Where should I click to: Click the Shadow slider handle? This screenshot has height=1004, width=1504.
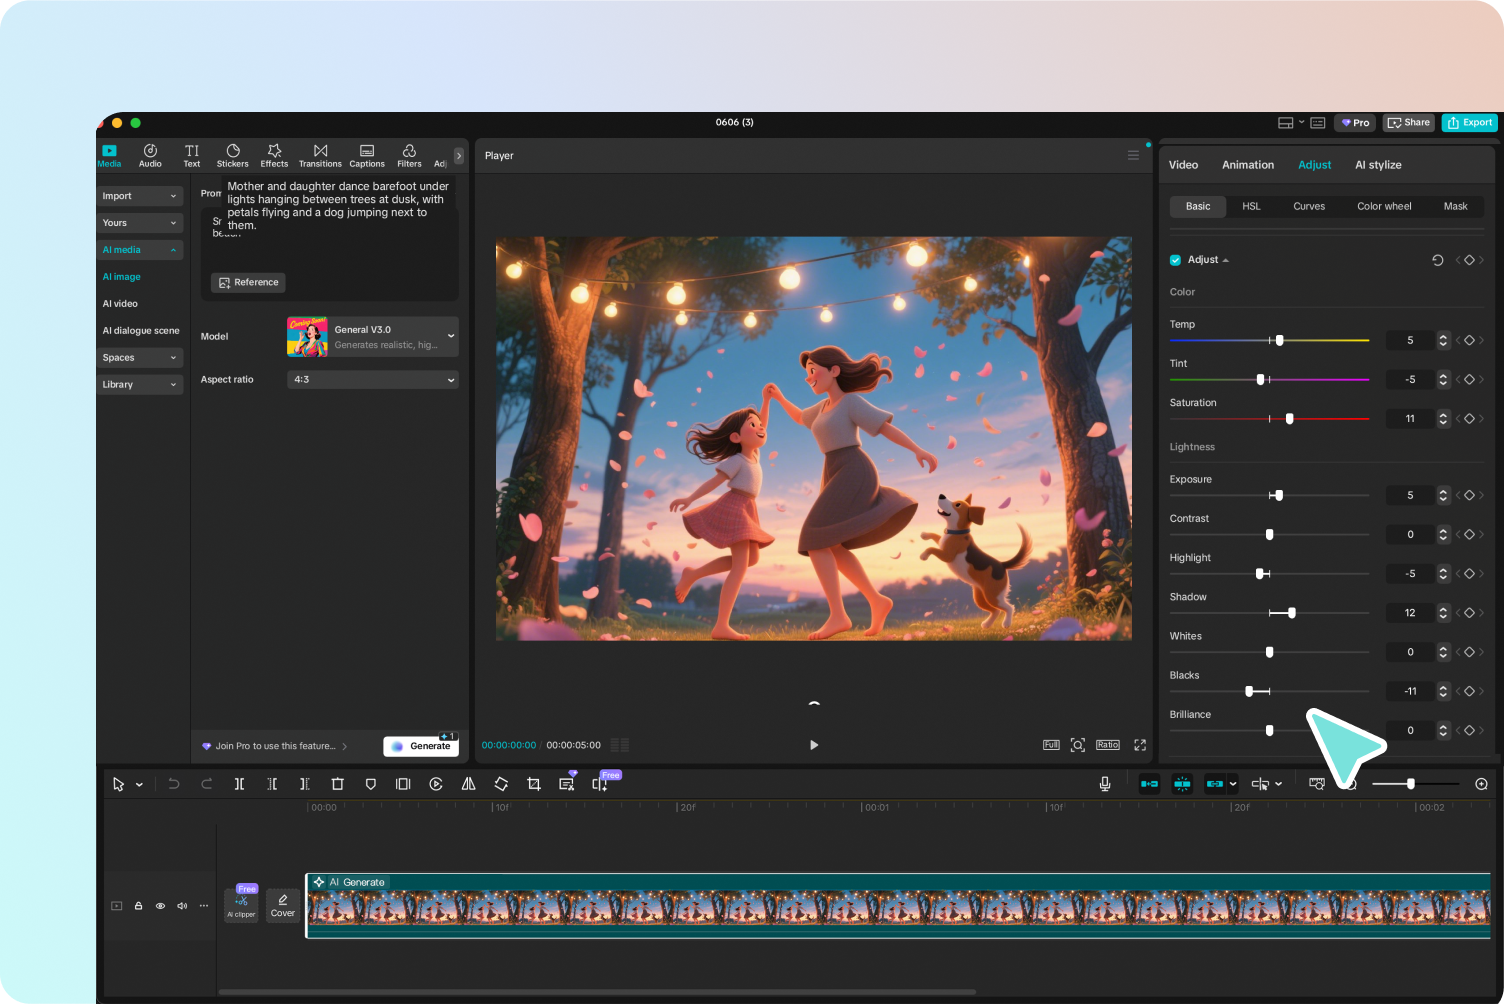1291,613
